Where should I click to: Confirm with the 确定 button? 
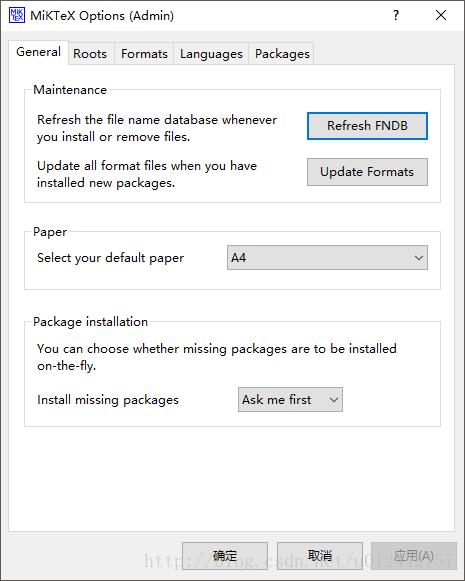point(225,555)
